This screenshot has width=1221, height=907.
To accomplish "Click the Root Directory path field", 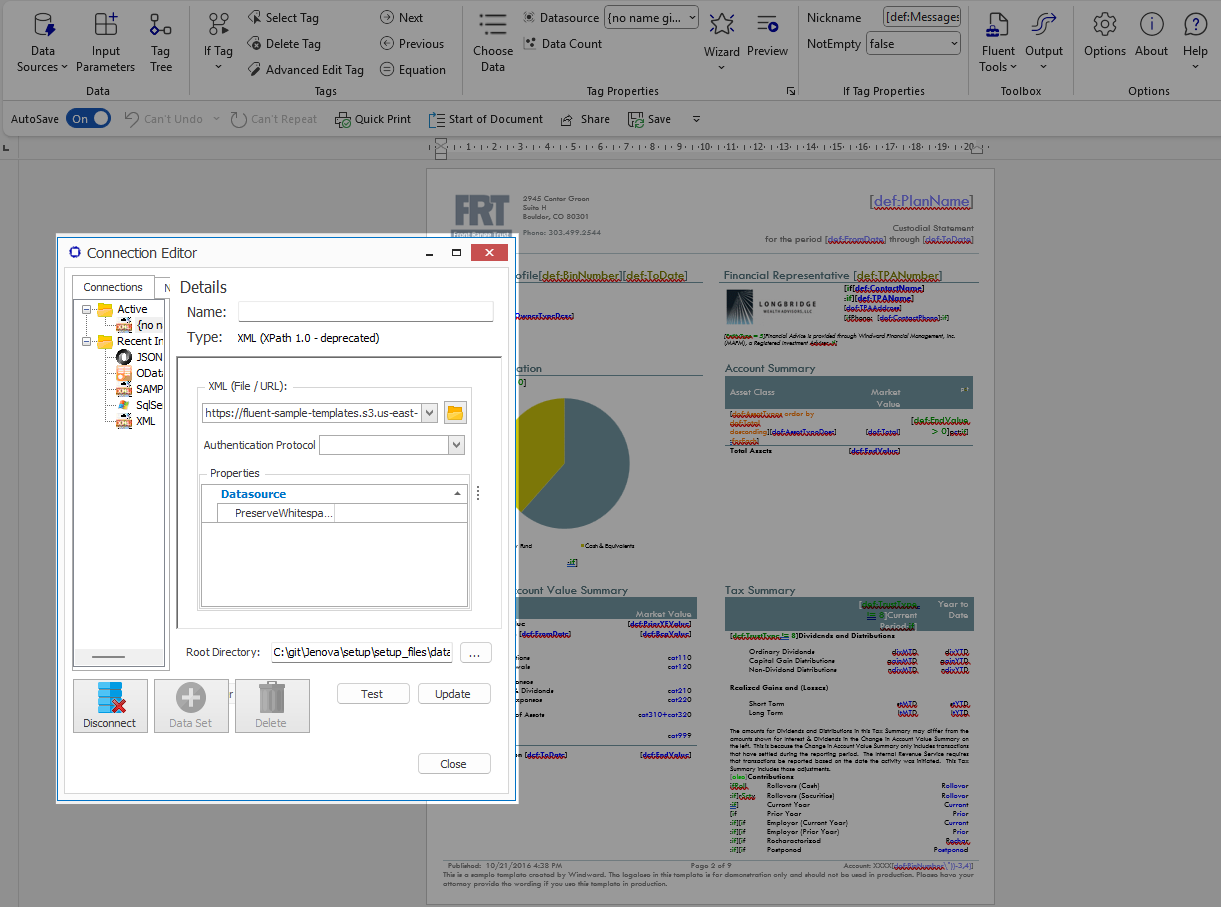I will click(362, 652).
